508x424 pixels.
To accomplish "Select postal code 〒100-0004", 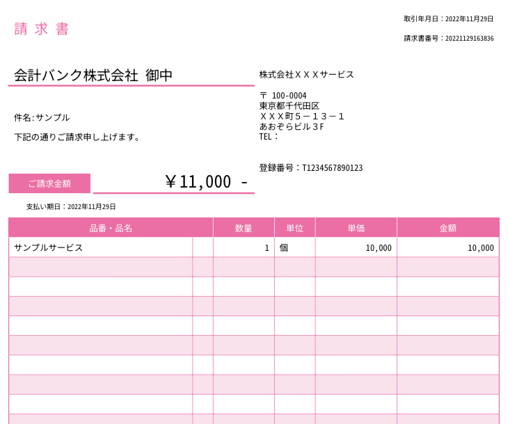I will click(283, 96).
